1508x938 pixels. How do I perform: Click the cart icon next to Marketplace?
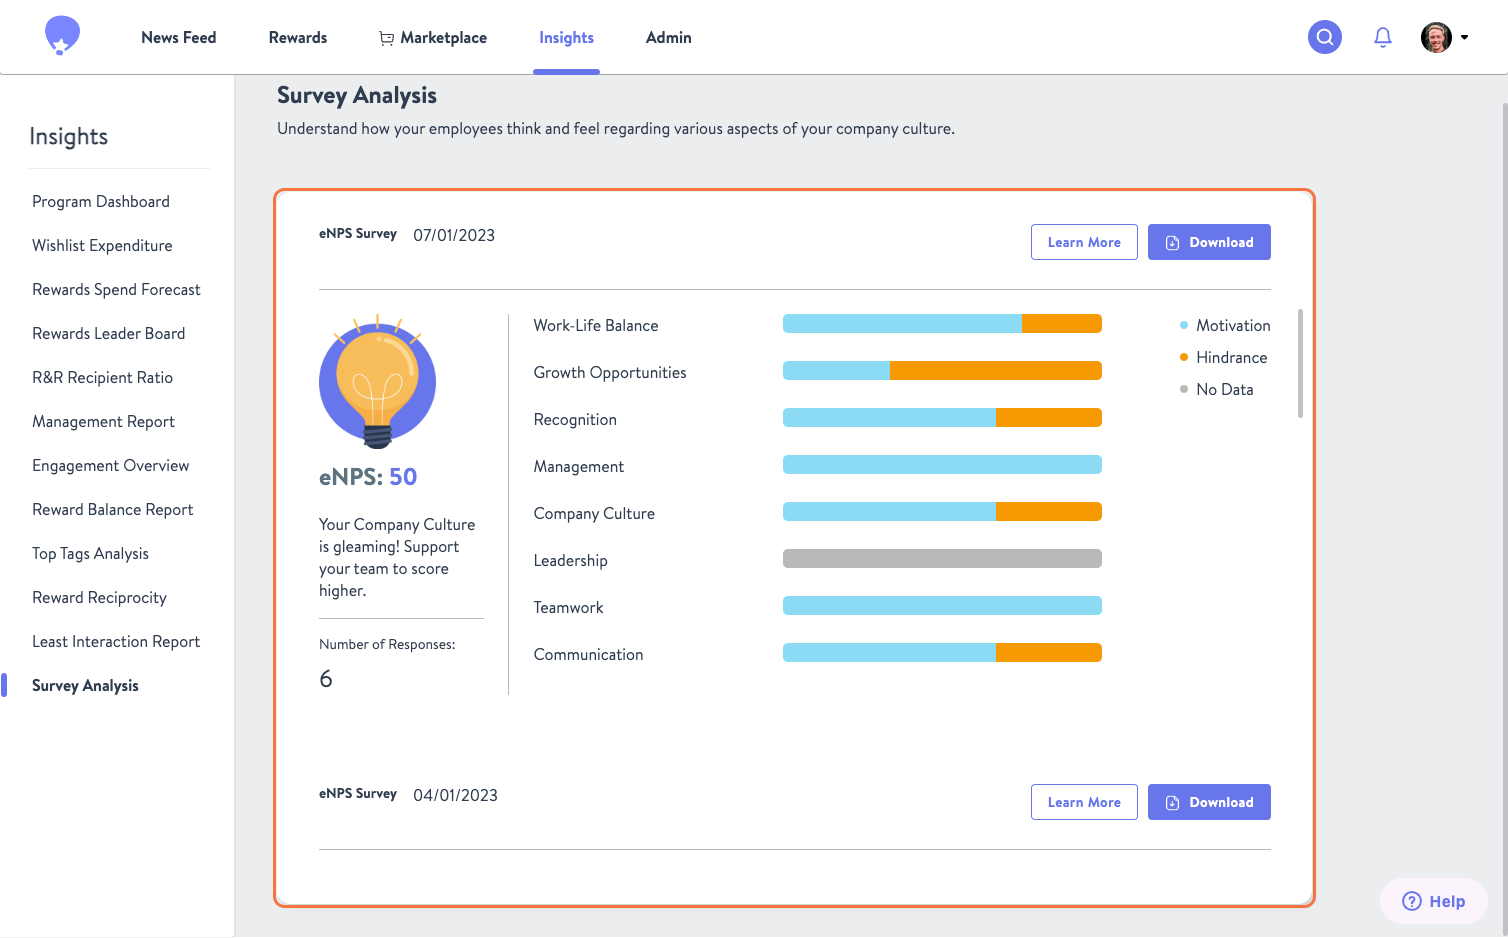click(x=385, y=37)
